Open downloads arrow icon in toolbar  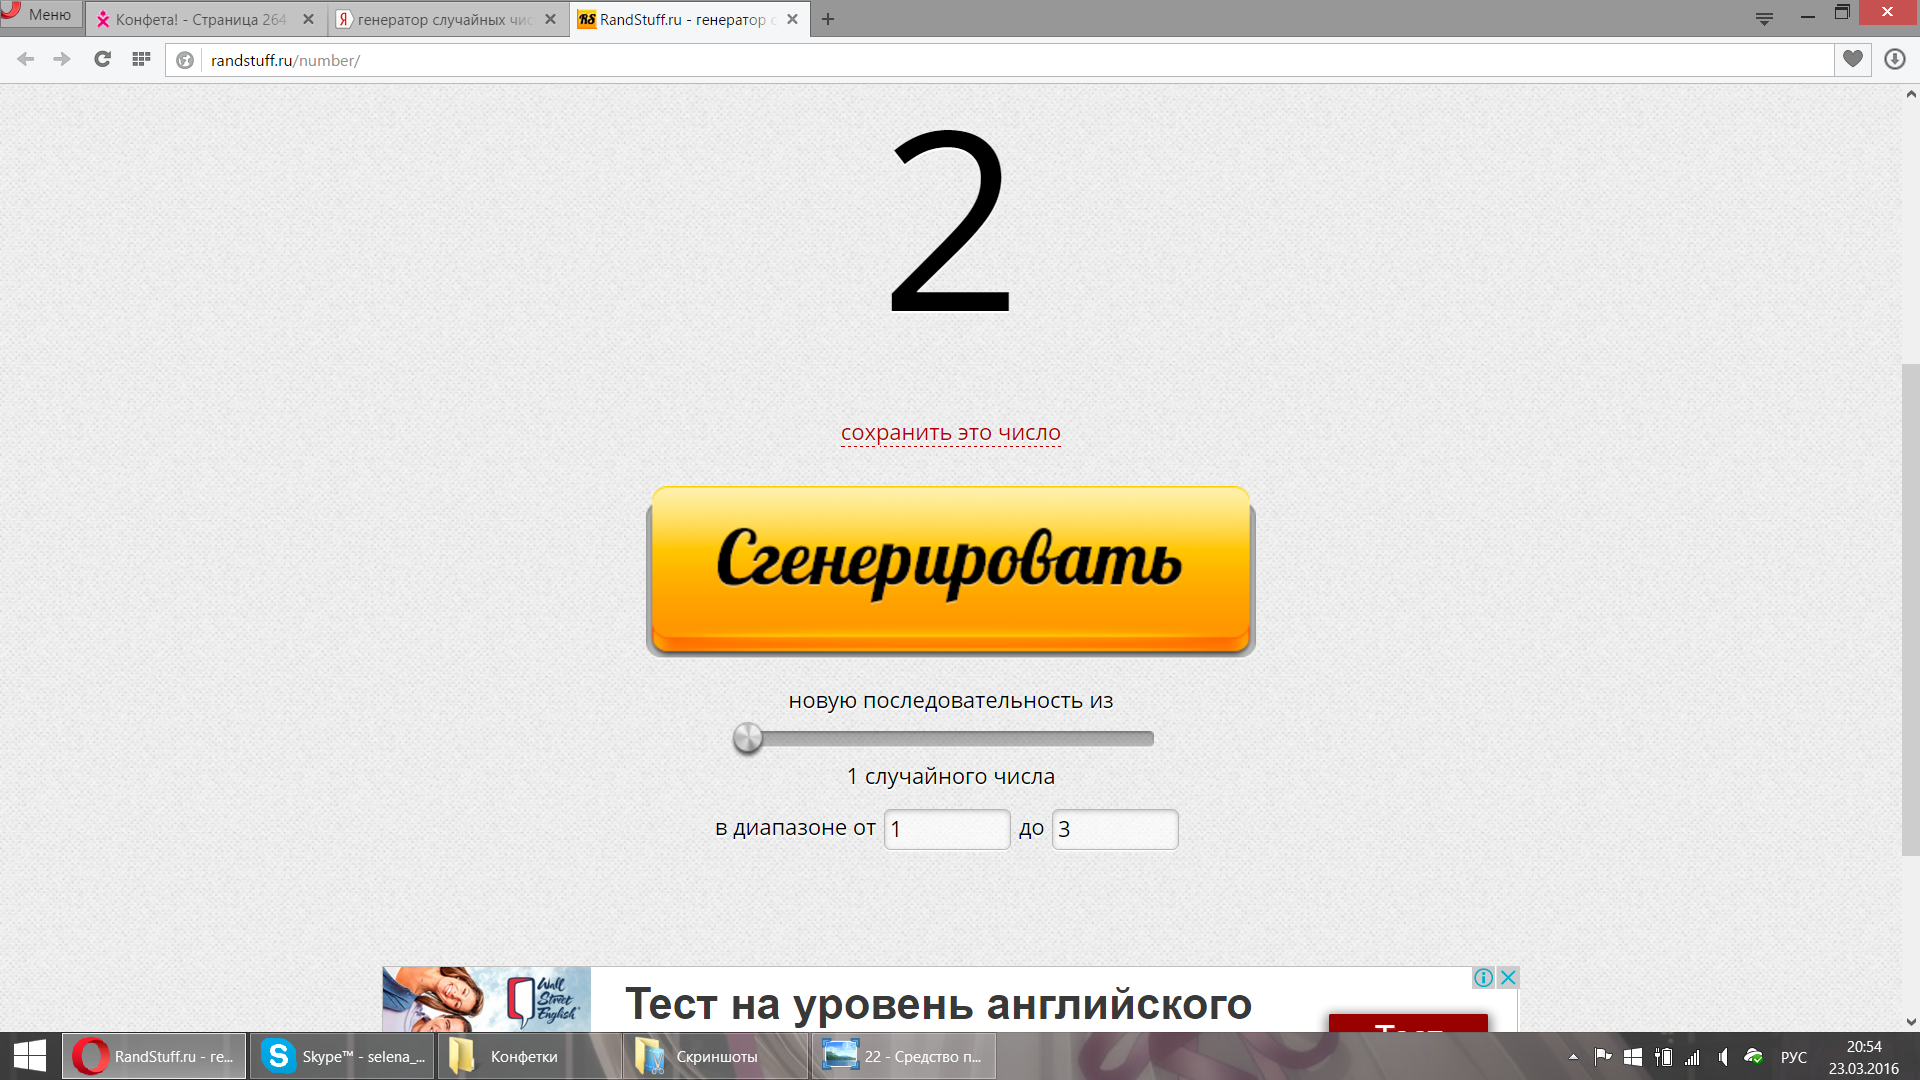1894,59
